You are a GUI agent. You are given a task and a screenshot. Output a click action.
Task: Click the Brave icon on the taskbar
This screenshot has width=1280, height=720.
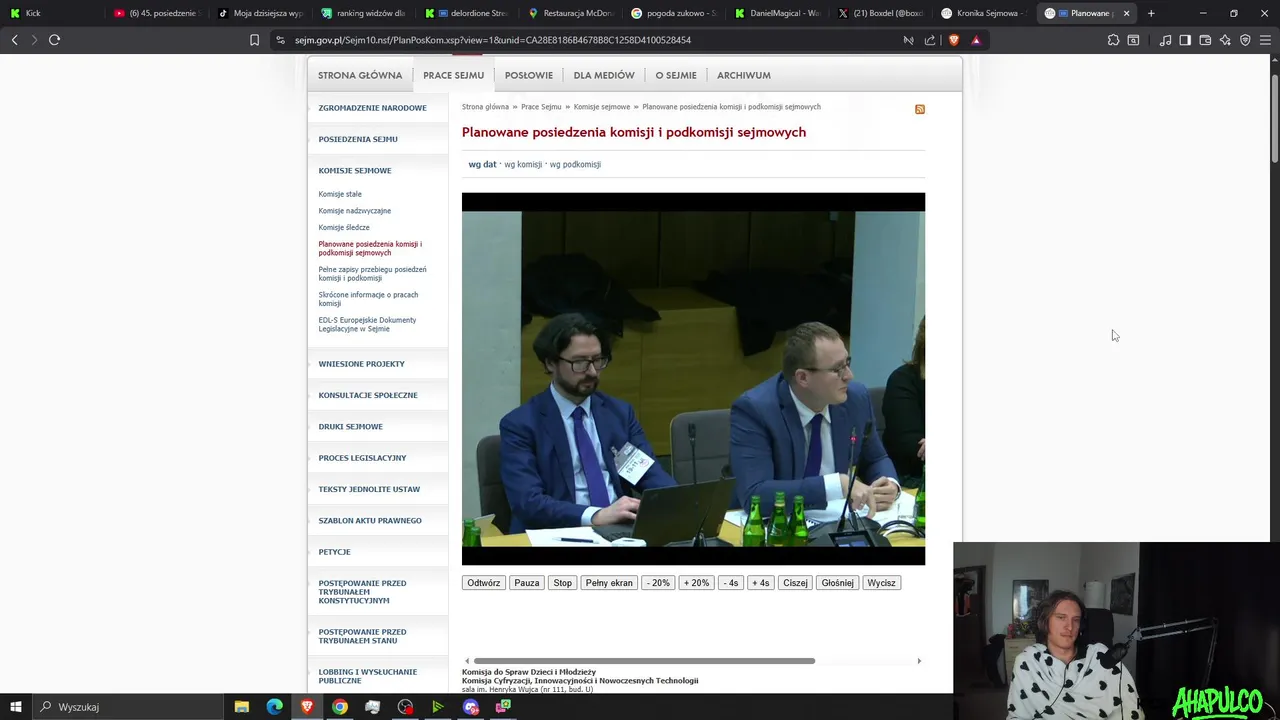click(307, 707)
